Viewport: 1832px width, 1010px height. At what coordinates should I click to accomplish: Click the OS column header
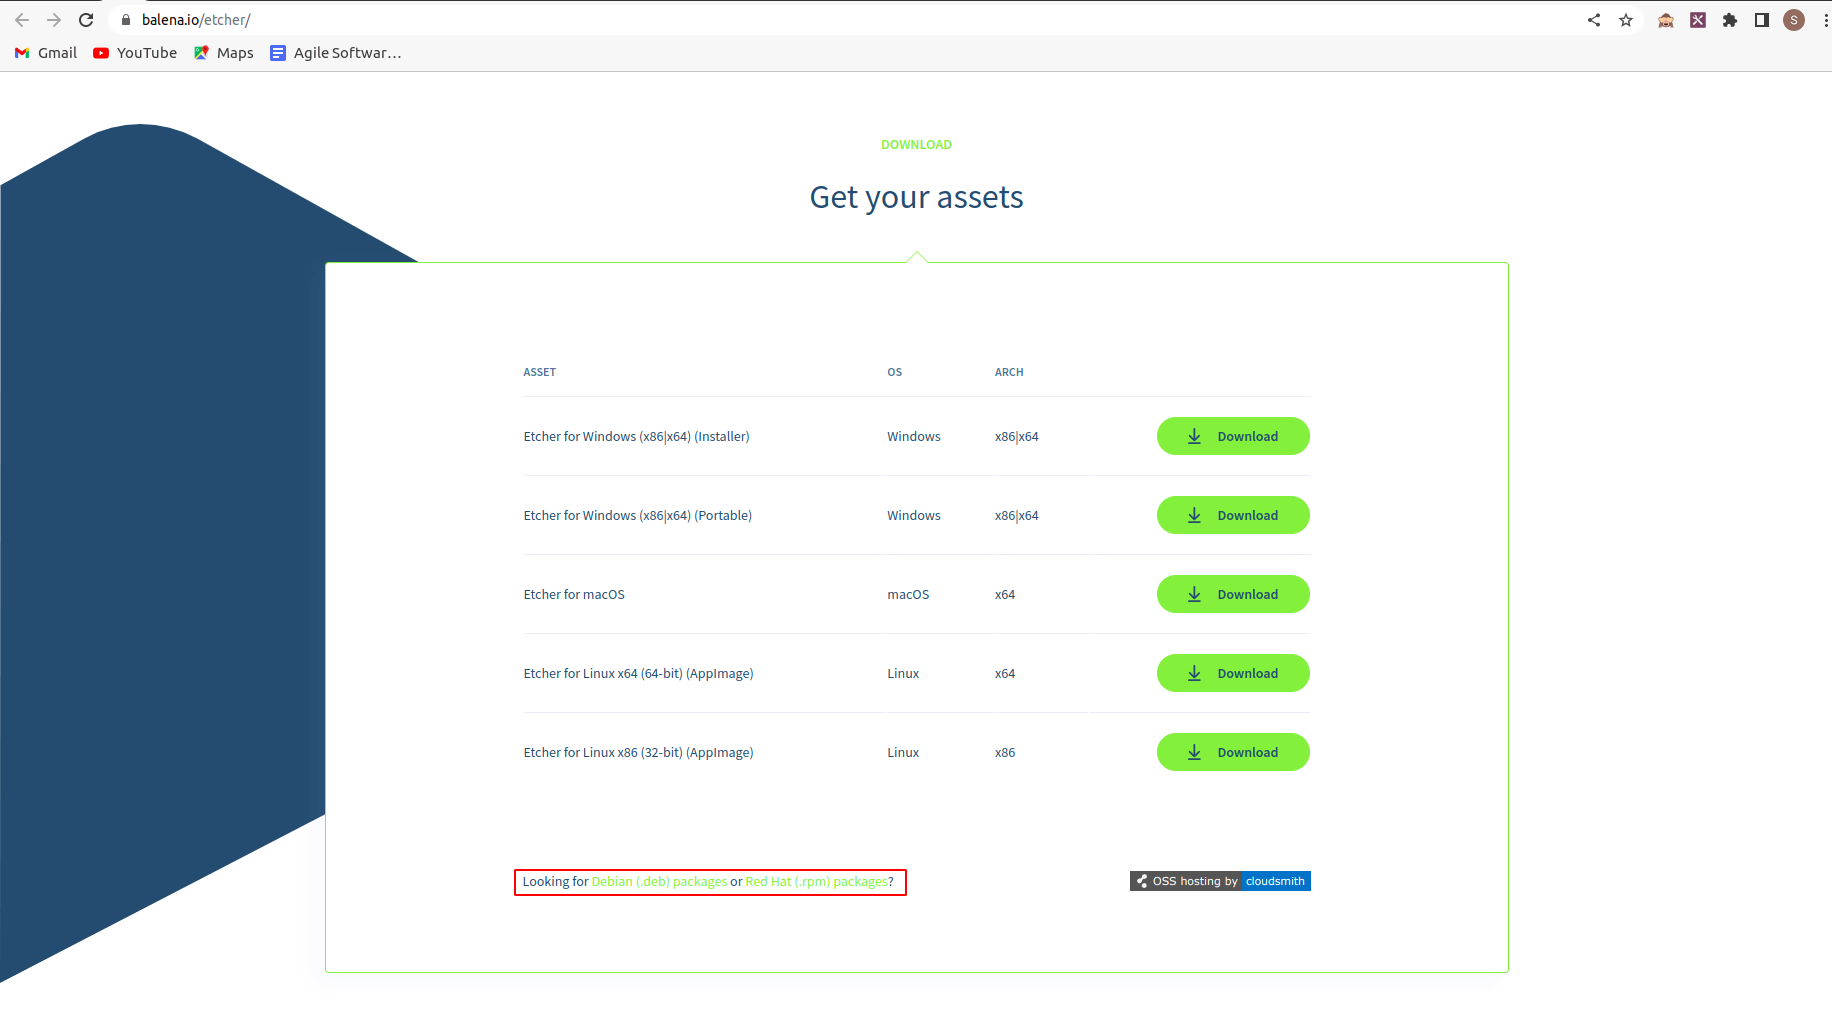pyautogui.click(x=895, y=372)
